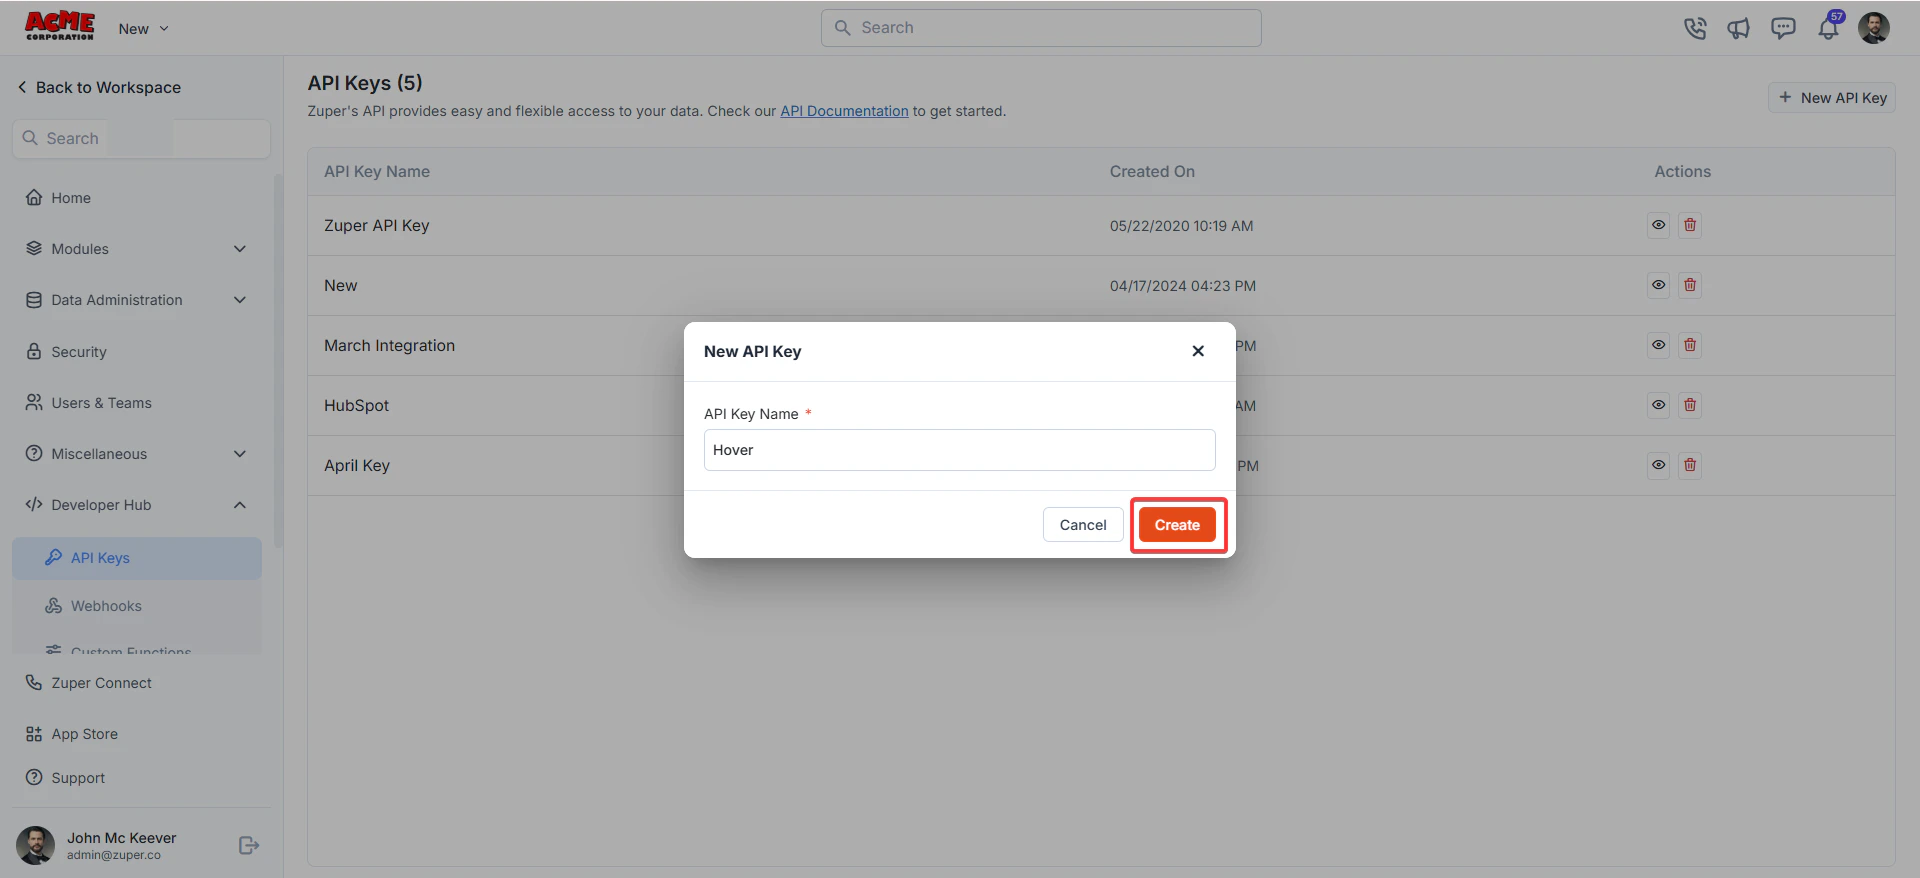Viewport: 1920px width, 878px height.
Task: Click the Security lock icon in sidebar
Action: tap(34, 352)
